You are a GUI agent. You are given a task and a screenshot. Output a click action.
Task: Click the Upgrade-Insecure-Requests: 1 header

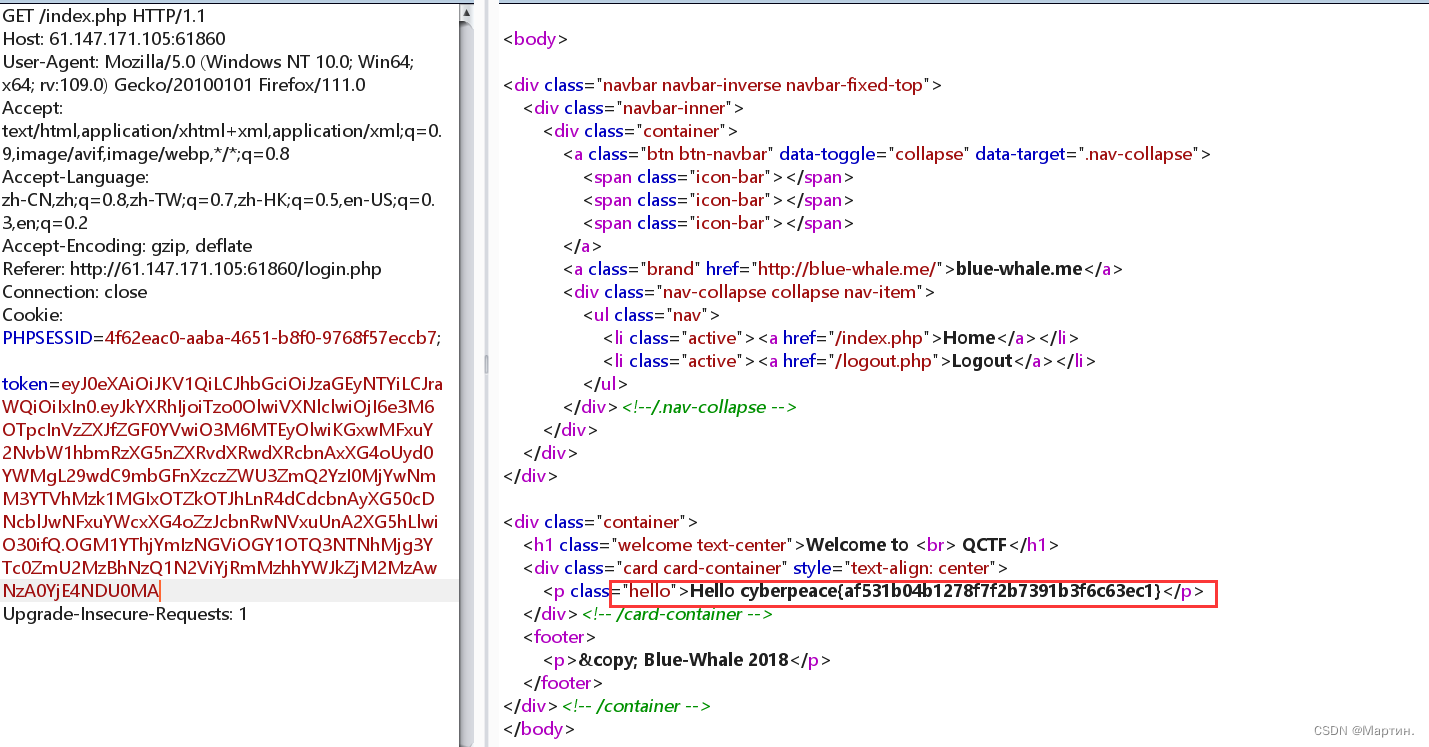pyautogui.click(x=125, y=614)
